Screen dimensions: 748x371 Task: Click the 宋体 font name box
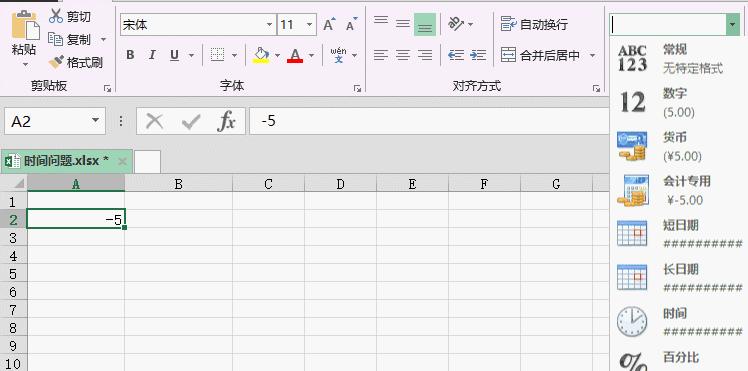pos(193,25)
